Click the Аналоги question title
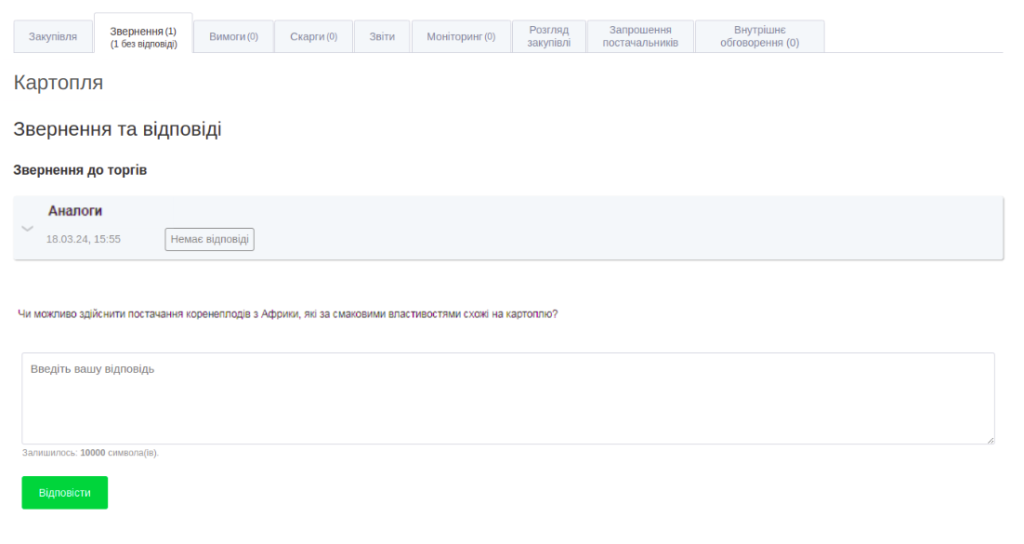1024x544 pixels. pos(75,211)
